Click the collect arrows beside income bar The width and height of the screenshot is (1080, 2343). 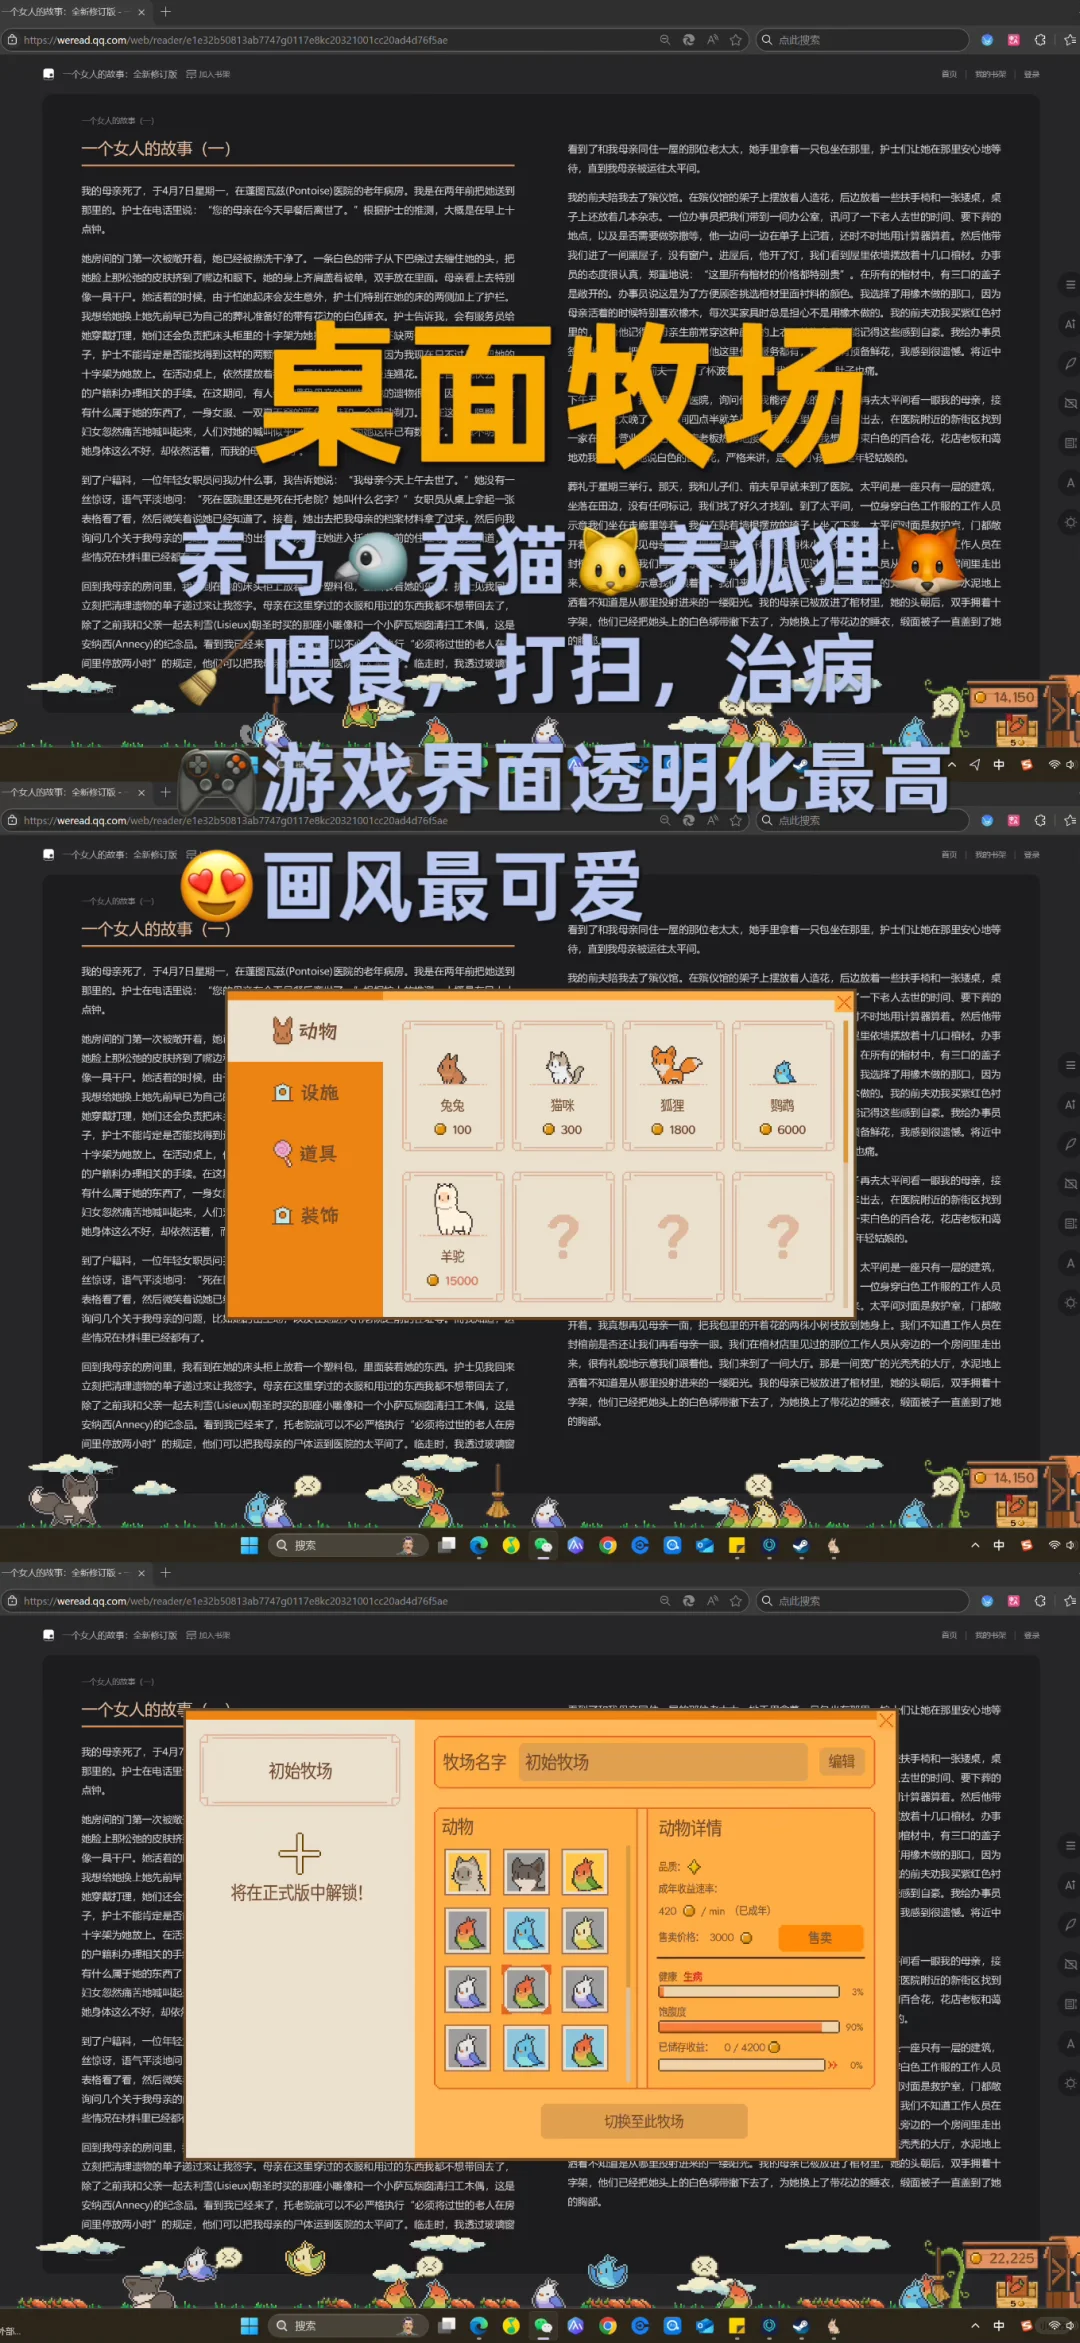click(833, 2064)
